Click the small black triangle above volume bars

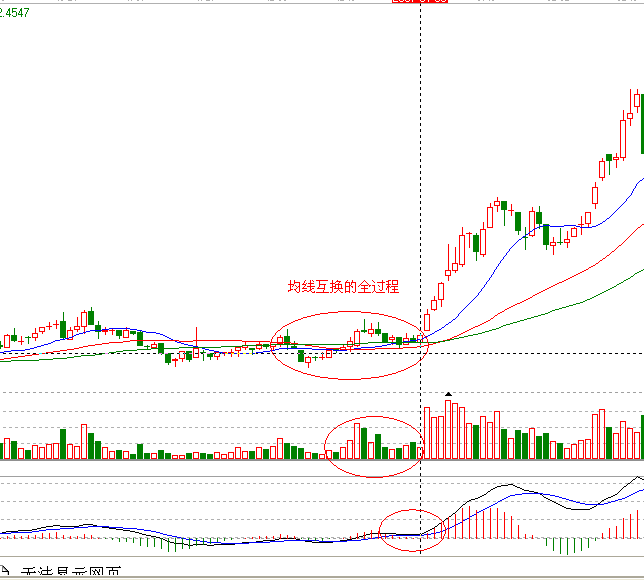(x=449, y=394)
